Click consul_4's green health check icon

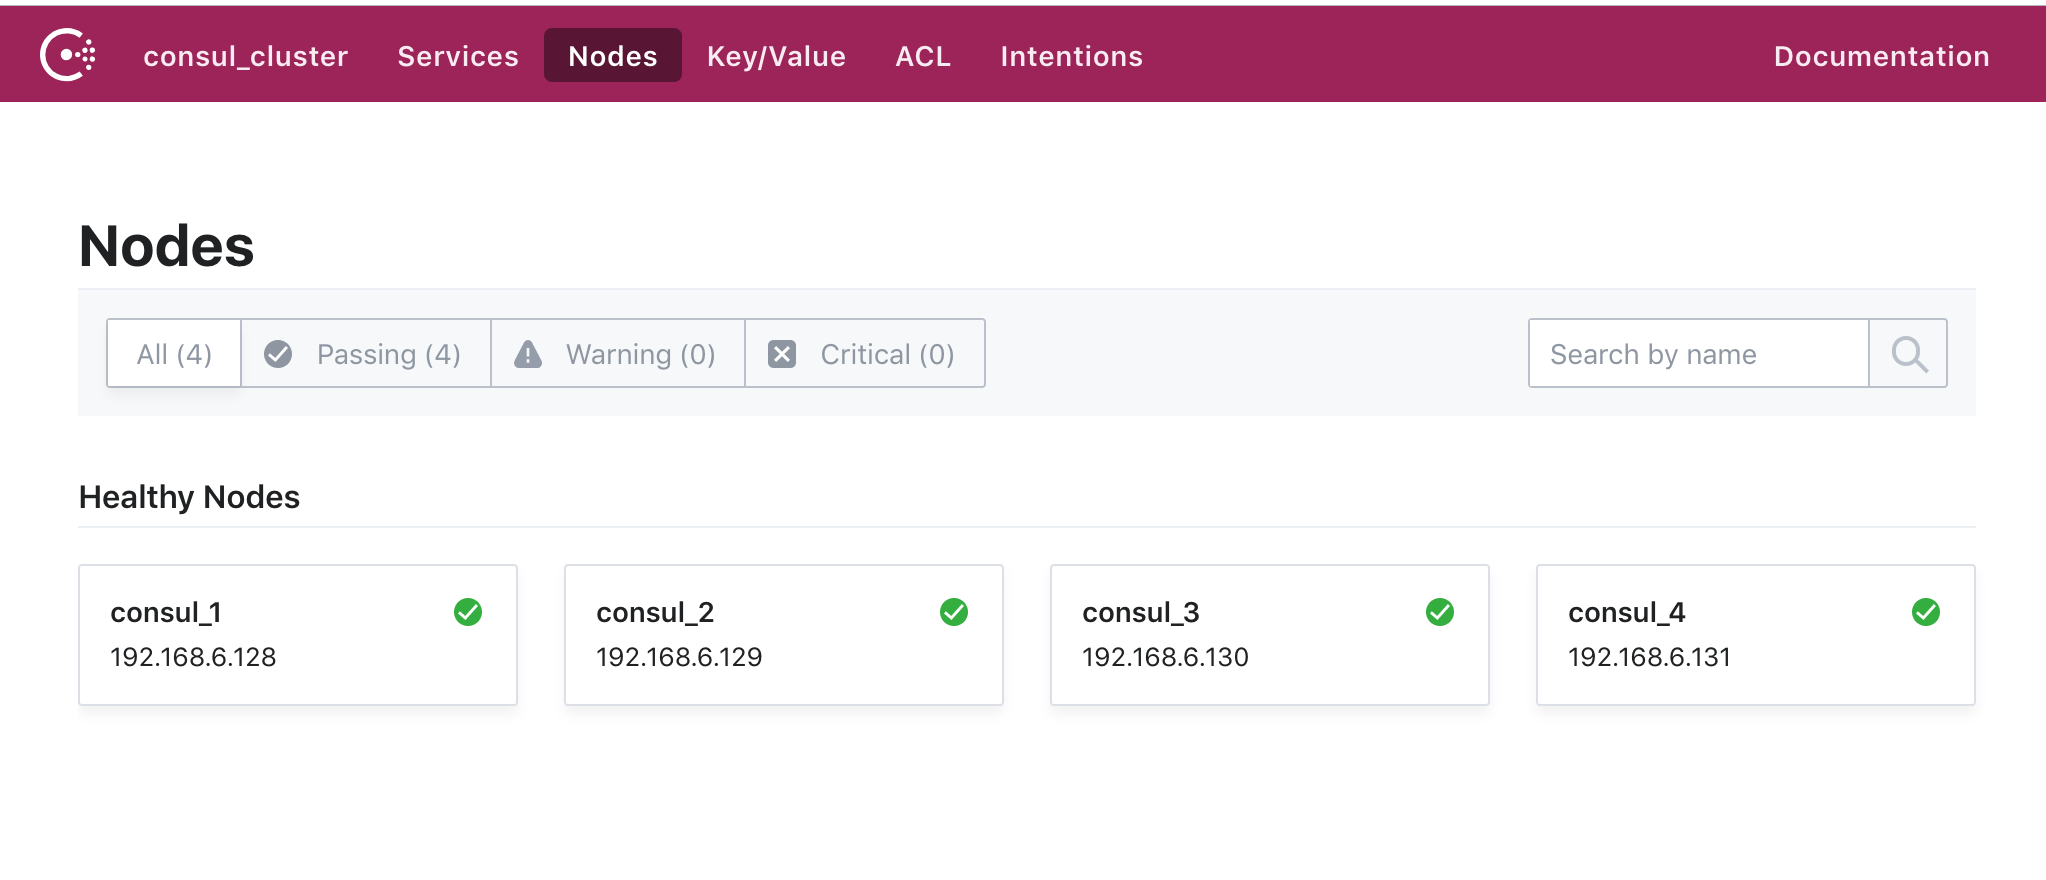click(1927, 611)
